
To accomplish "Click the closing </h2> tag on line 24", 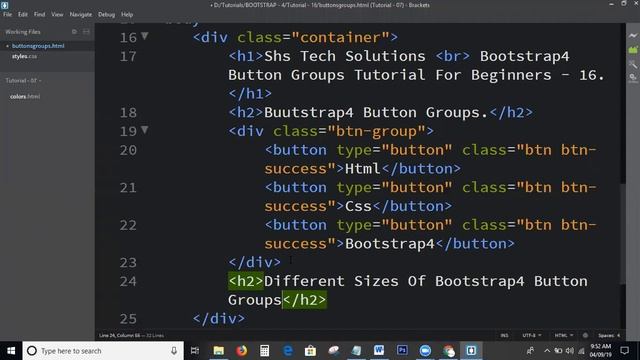I will coord(304,300).
